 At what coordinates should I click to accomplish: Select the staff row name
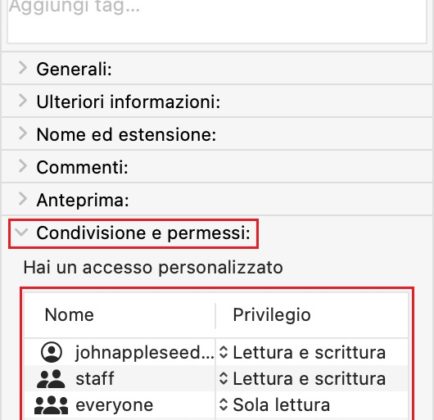pos(95,379)
